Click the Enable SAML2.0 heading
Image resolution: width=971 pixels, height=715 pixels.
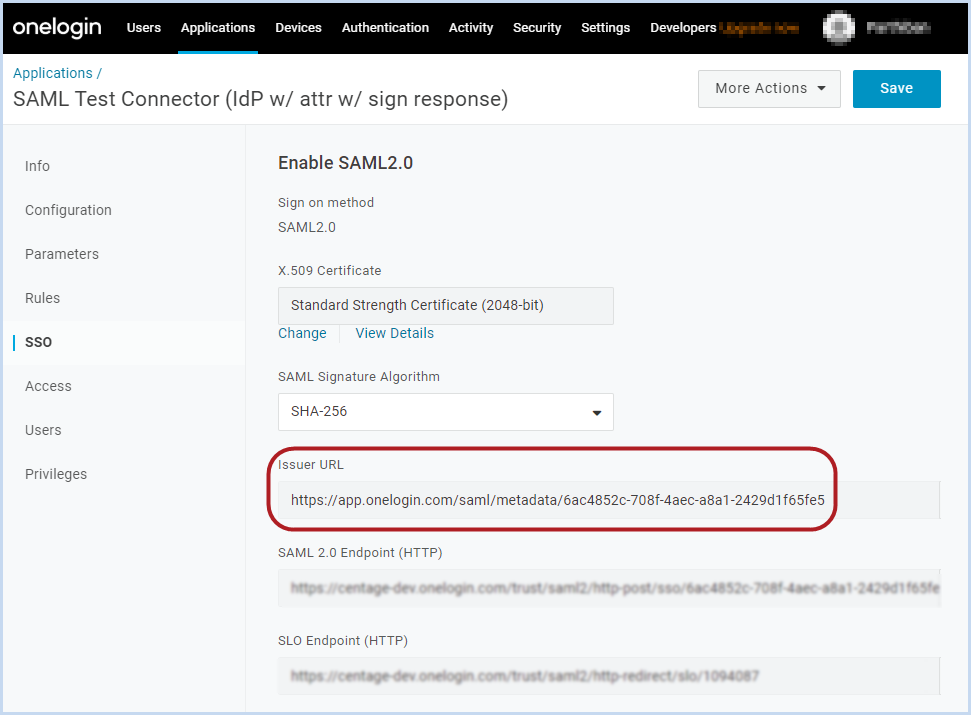(345, 163)
